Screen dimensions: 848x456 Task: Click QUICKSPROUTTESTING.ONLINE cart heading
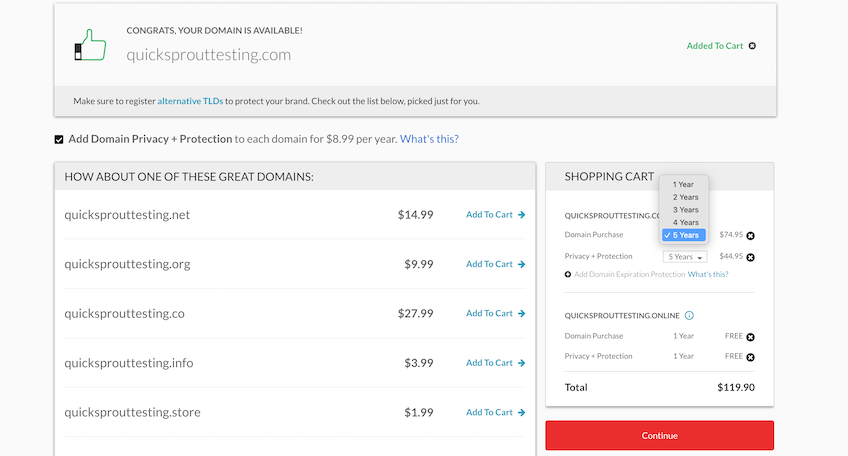pyautogui.click(x=622, y=315)
